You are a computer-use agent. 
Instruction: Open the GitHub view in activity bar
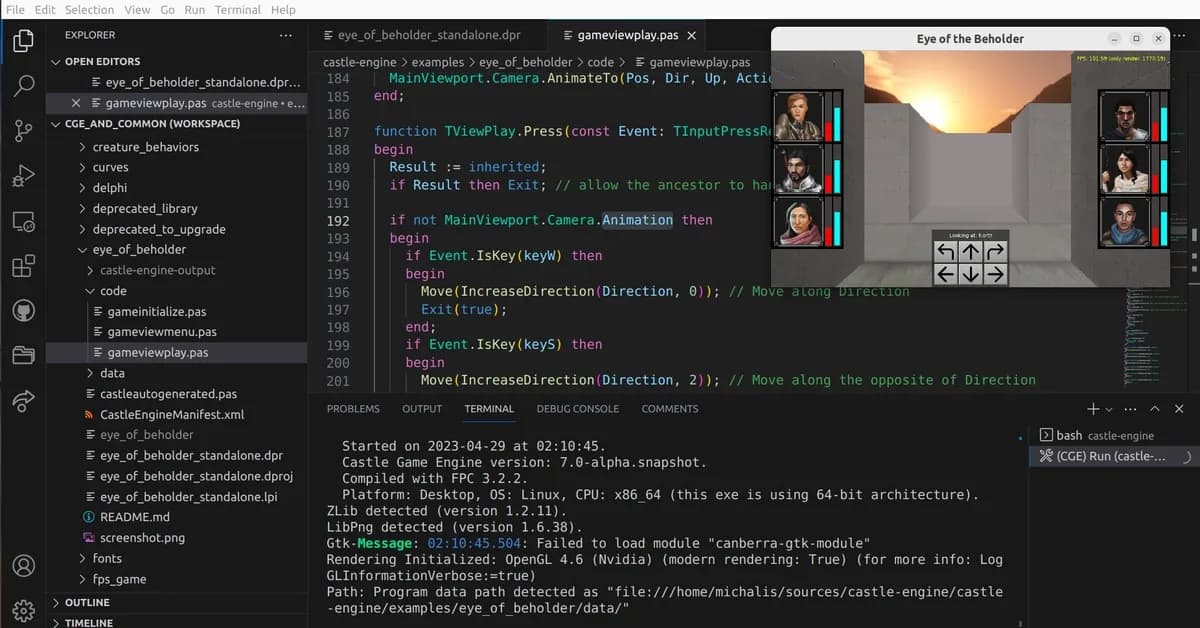pos(24,311)
